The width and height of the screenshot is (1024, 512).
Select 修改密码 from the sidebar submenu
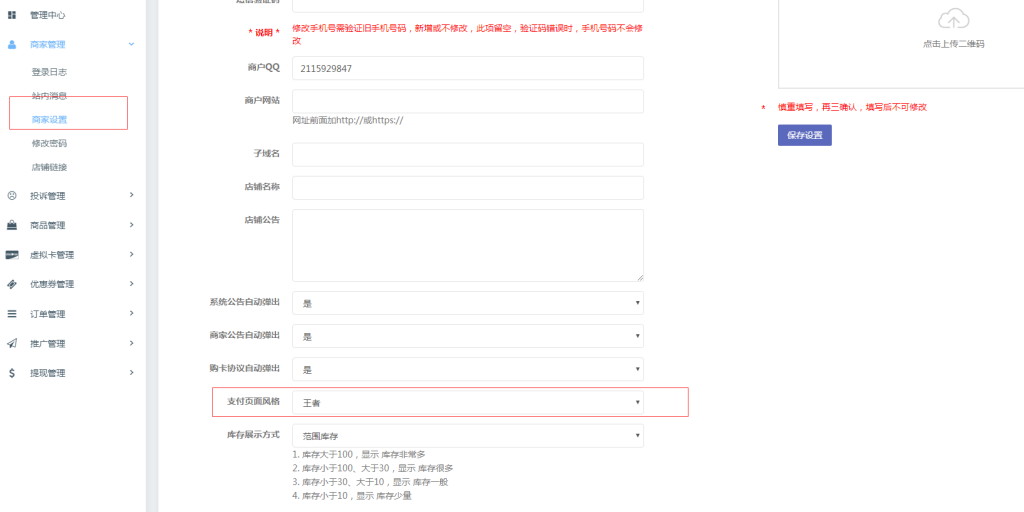pos(49,143)
